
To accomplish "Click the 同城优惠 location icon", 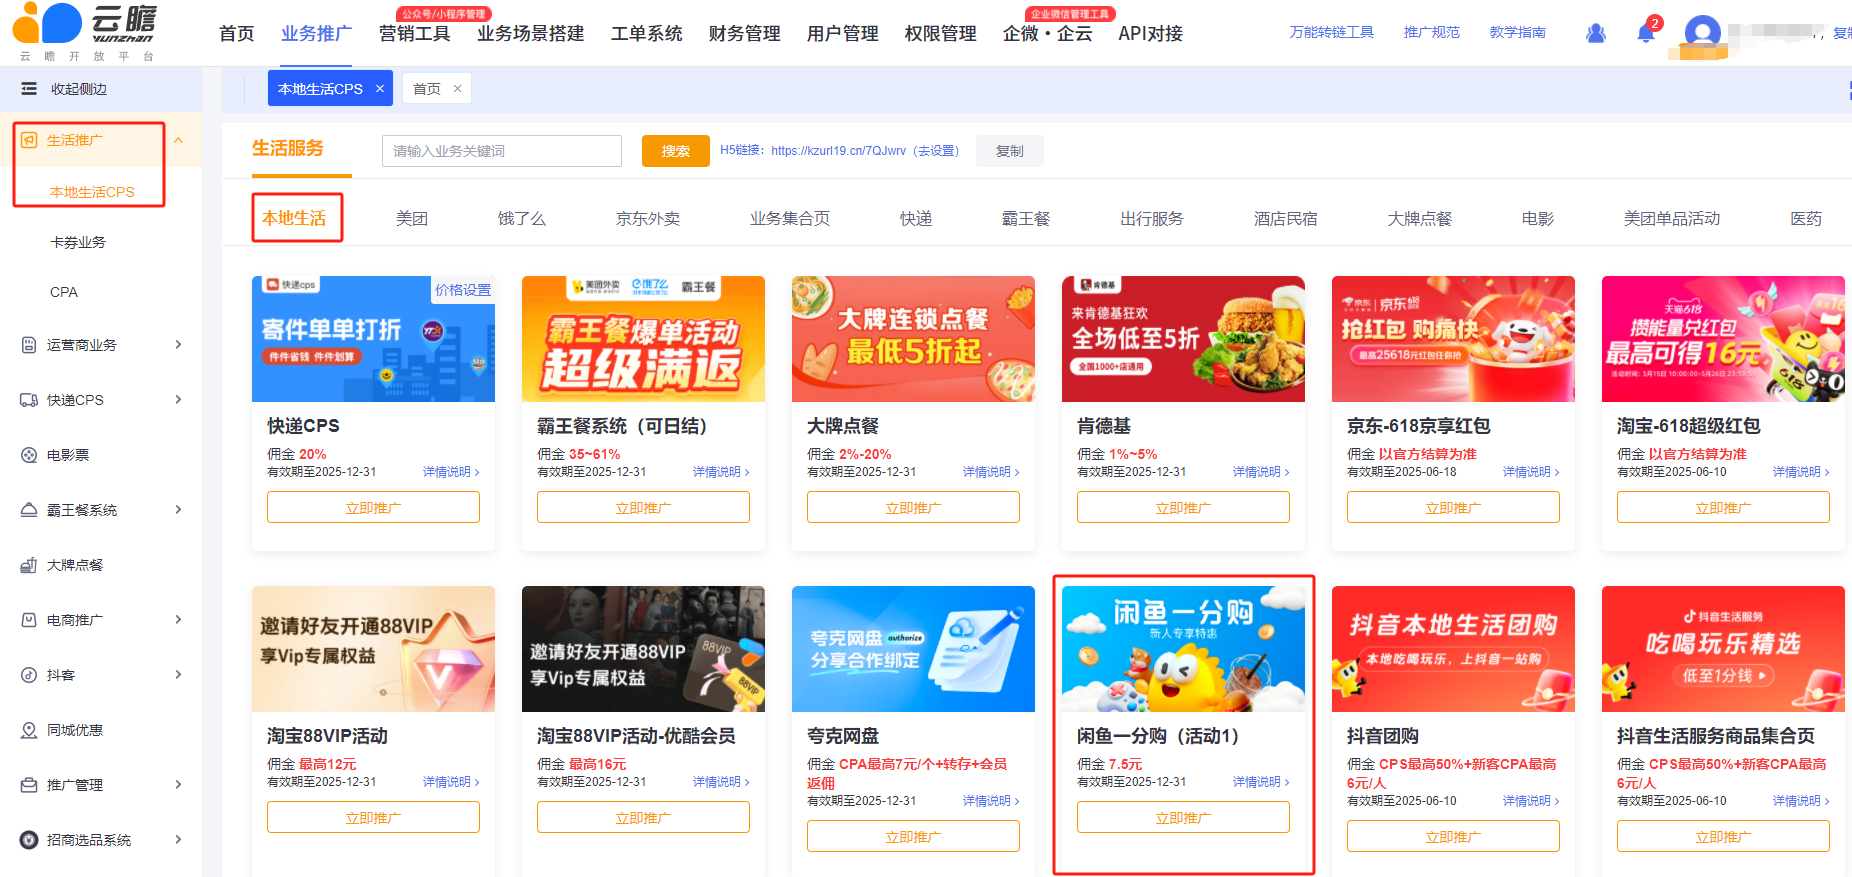I will 29,730.
